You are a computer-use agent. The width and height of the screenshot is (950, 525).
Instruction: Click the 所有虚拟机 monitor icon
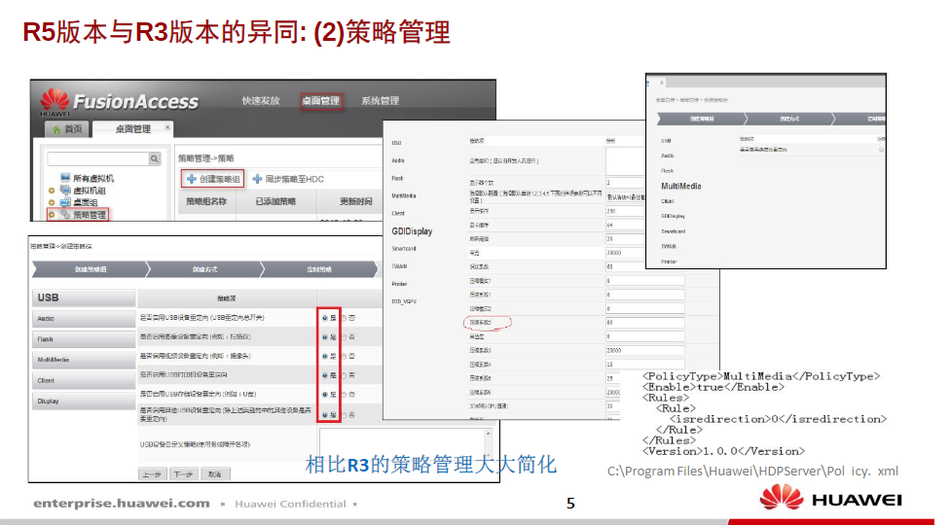click(64, 178)
